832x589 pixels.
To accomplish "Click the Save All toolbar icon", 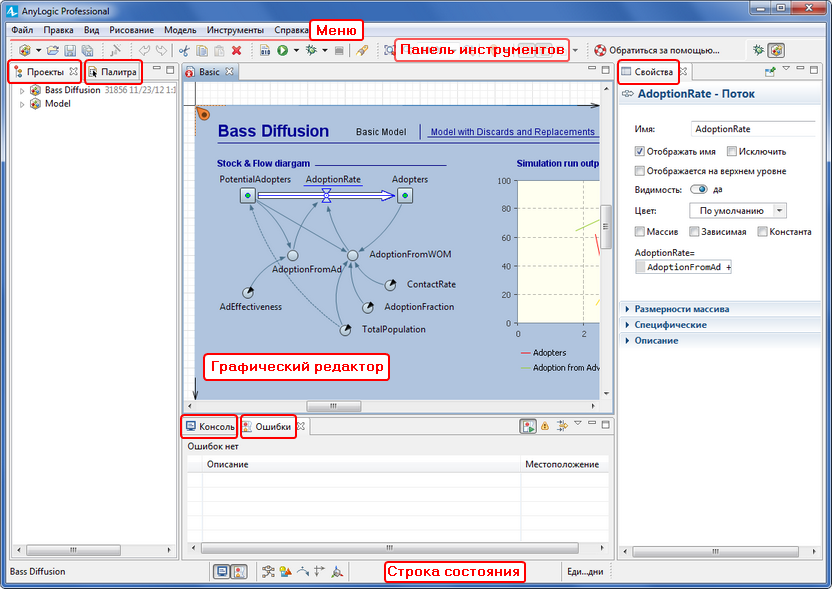I will click(x=87, y=50).
